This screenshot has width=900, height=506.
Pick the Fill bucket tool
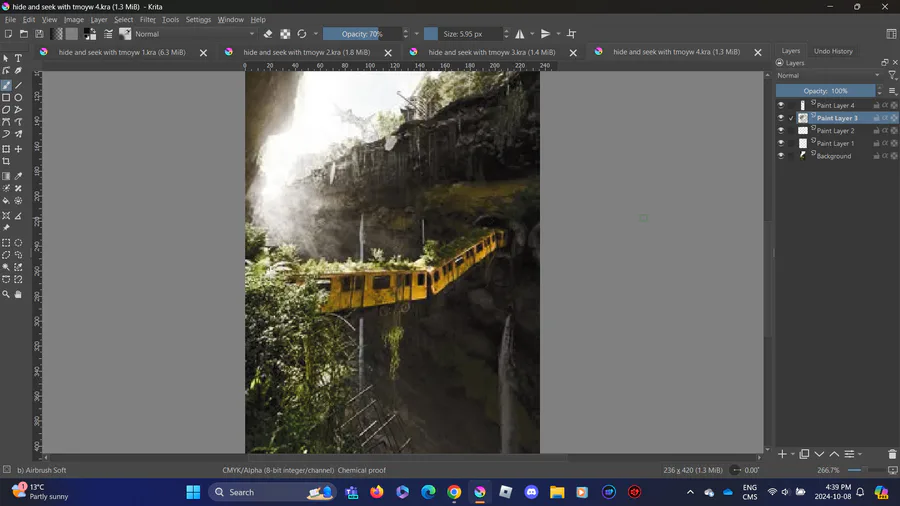6,201
